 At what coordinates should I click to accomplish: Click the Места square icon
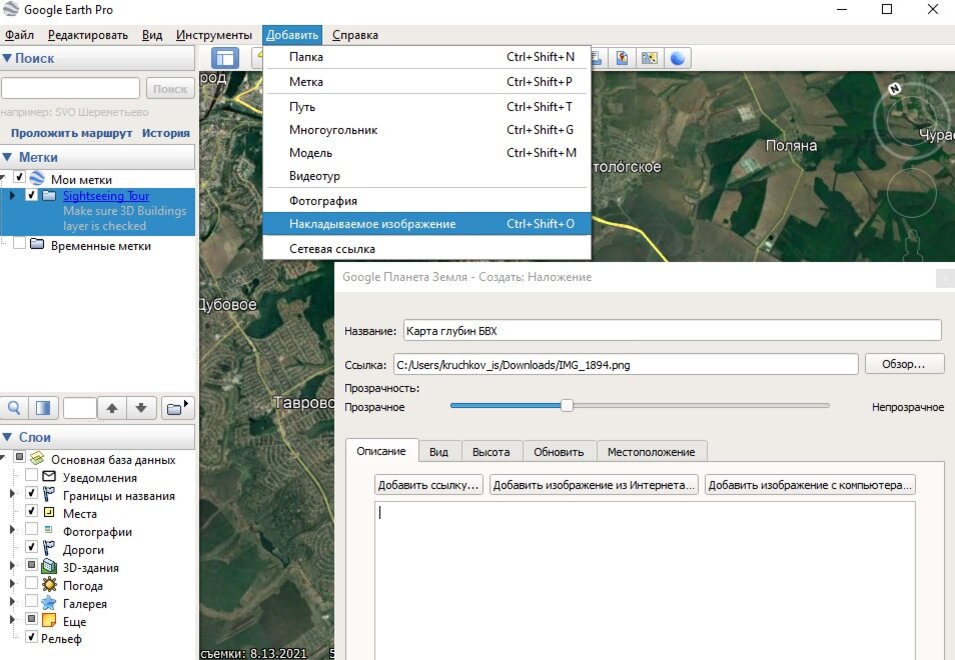[49, 512]
